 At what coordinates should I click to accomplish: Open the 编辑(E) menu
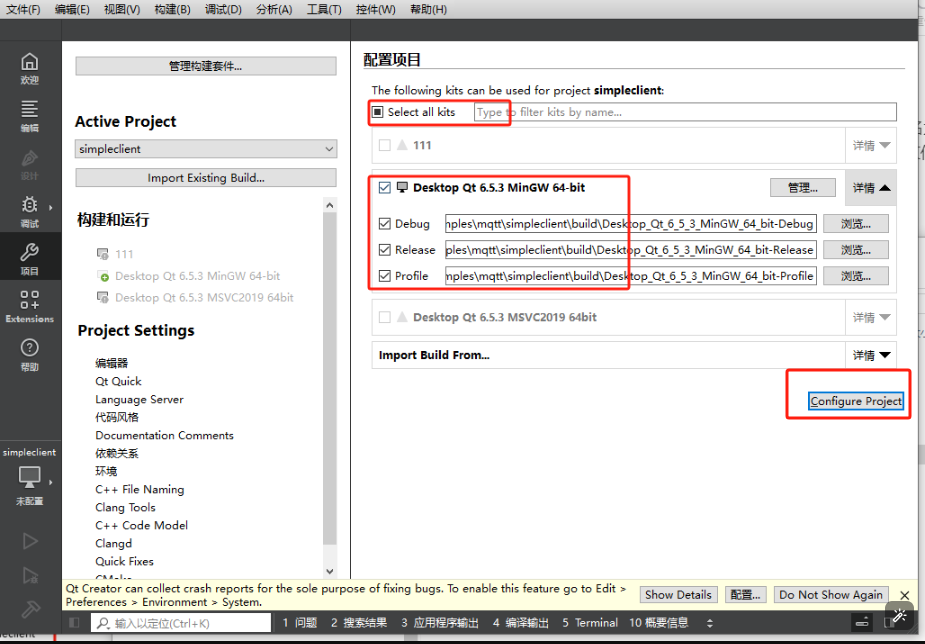click(72, 9)
